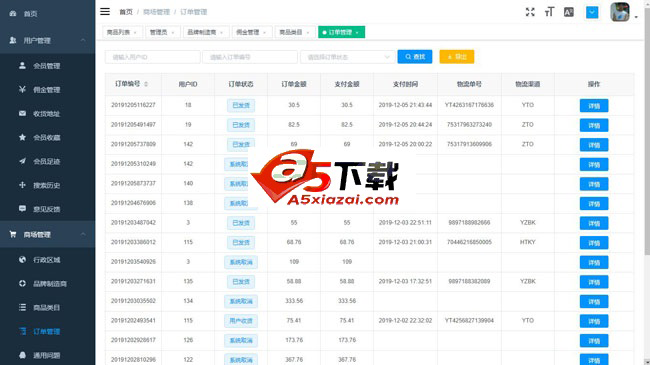Click the 操作 column header
The height and width of the screenshot is (365, 650).
pyautogui.click(x=594, y=84)
